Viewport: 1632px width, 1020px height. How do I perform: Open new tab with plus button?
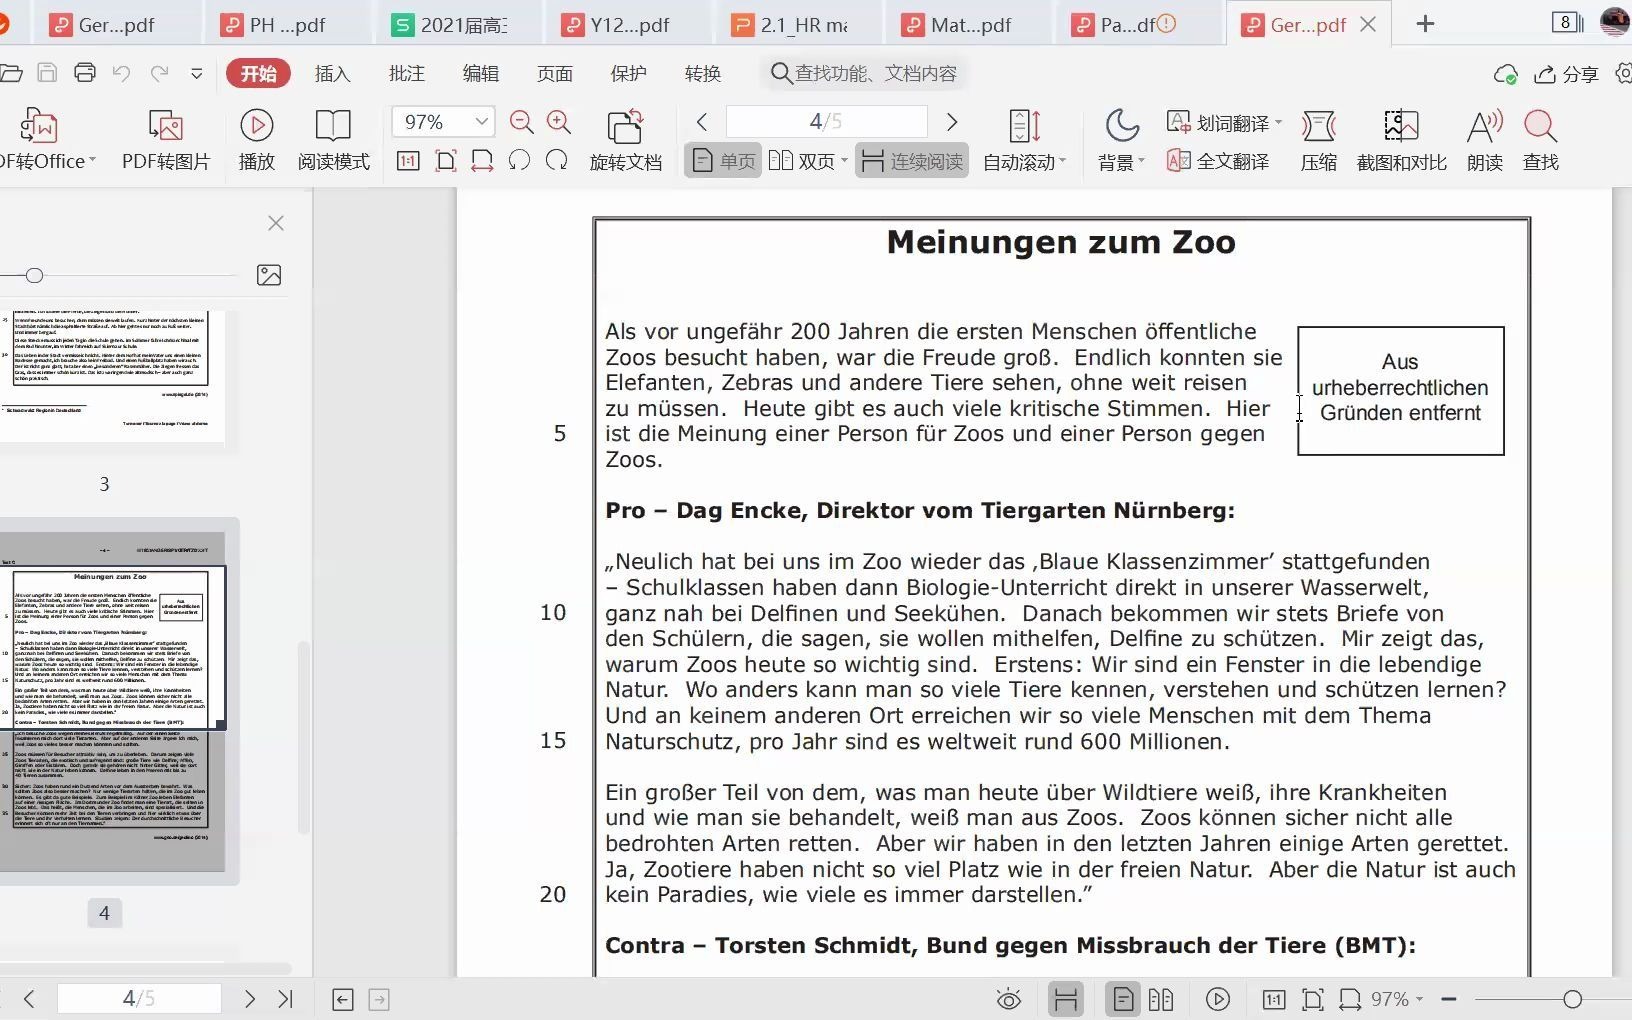[x=1426, y=24]
